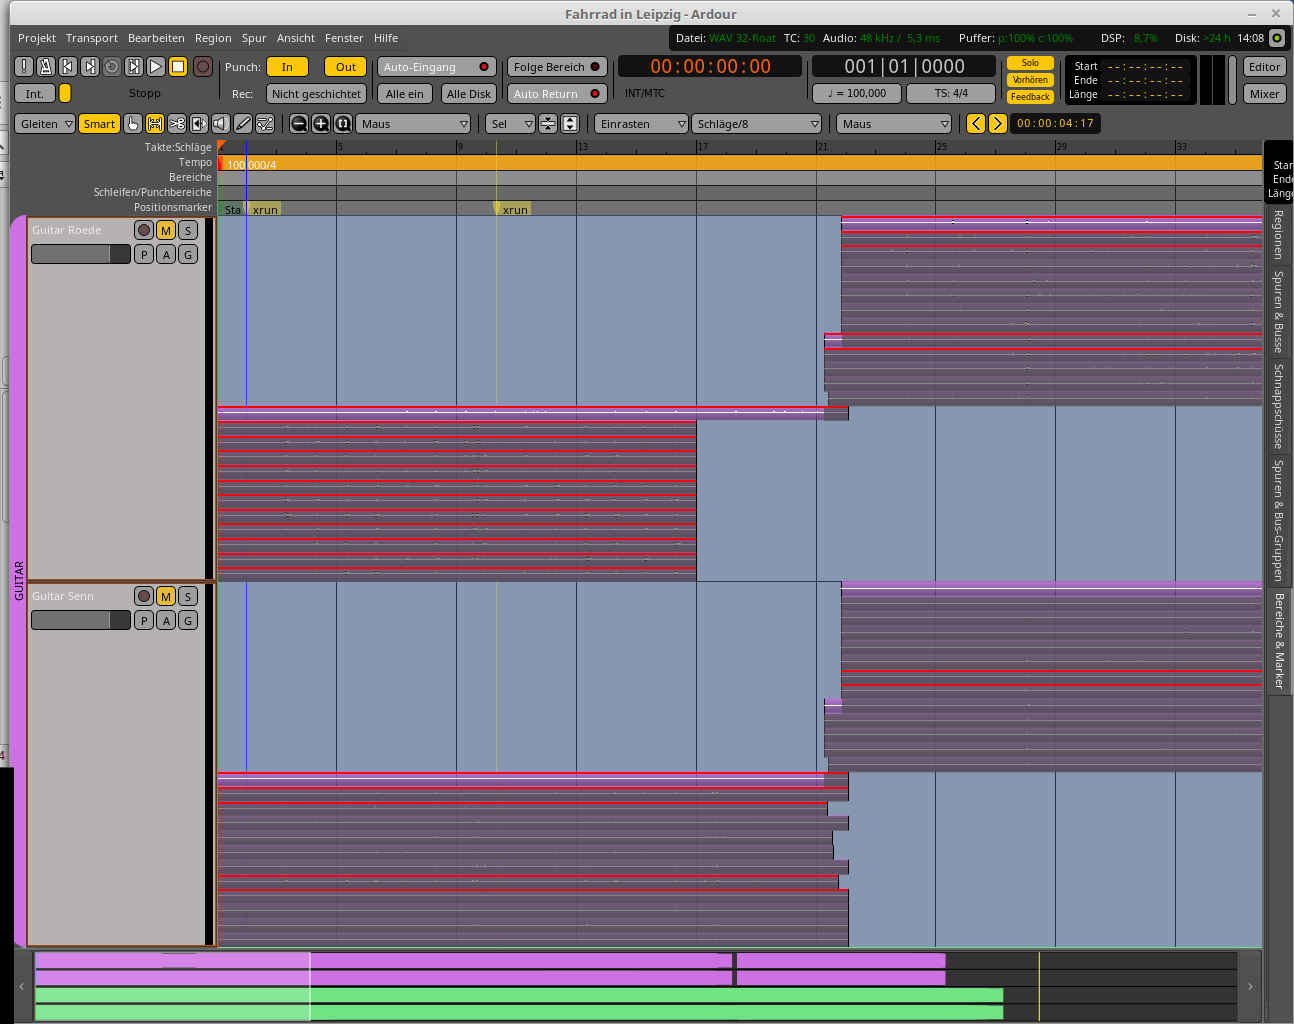Viewport: 1294px width, 1024px height.
Task: Switch to the Regionen side tab
Action: (x=1278, y=234)
